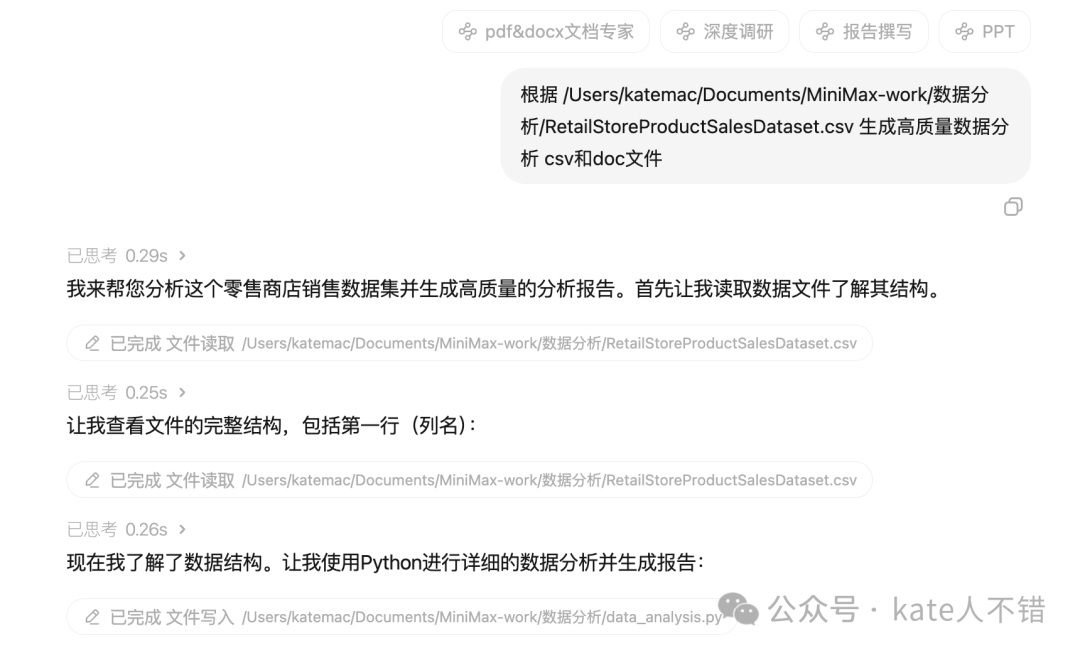Click the pdf&docx文档专家 agent icon
The width and height of the screenshot is (1080, 653).
(x=468, y=32)
